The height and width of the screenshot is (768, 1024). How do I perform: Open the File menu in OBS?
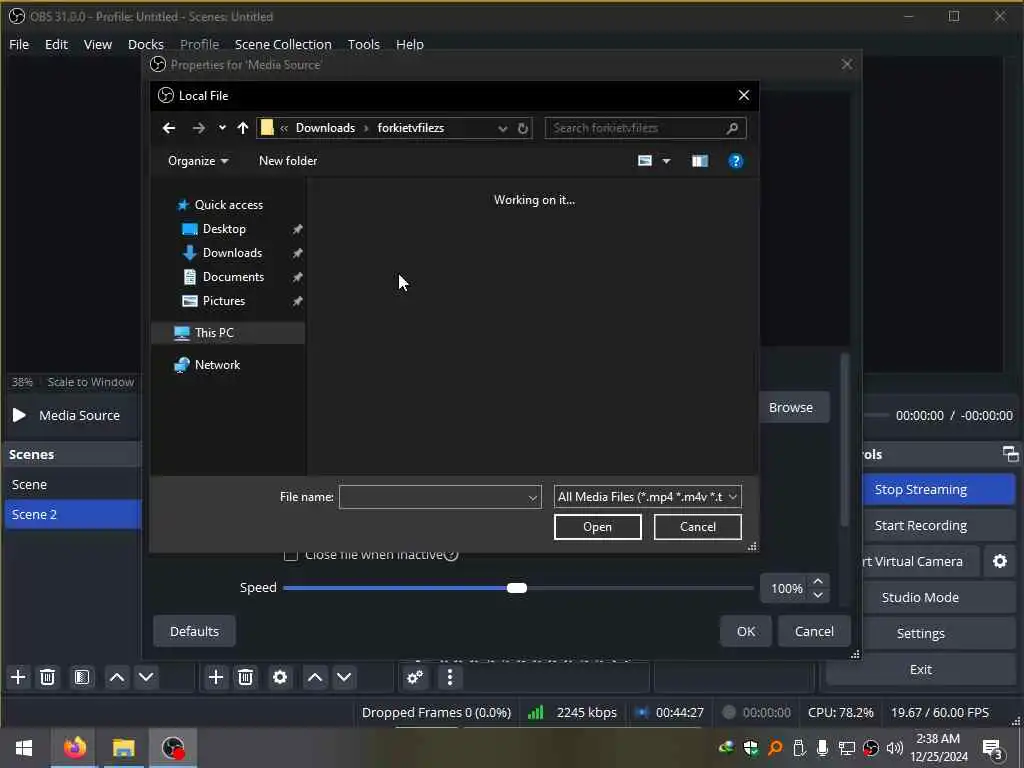point(19,44)
